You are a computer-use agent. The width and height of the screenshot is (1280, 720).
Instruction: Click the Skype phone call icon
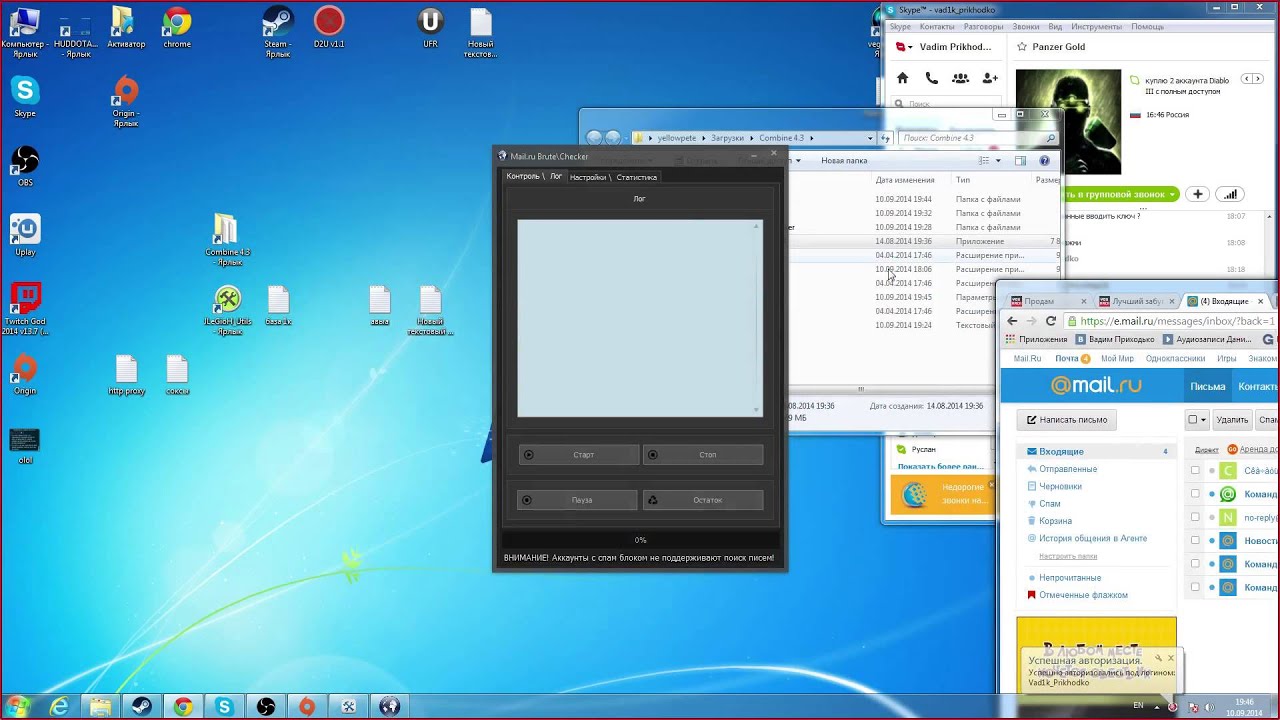931,78
